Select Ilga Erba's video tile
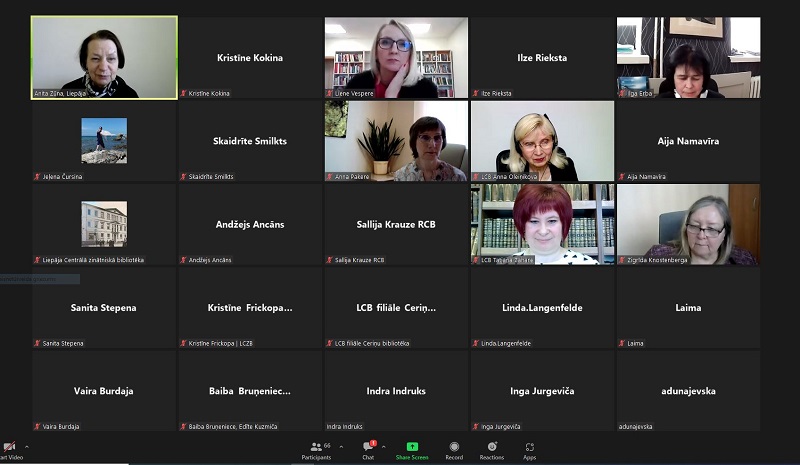 (688, 57)
